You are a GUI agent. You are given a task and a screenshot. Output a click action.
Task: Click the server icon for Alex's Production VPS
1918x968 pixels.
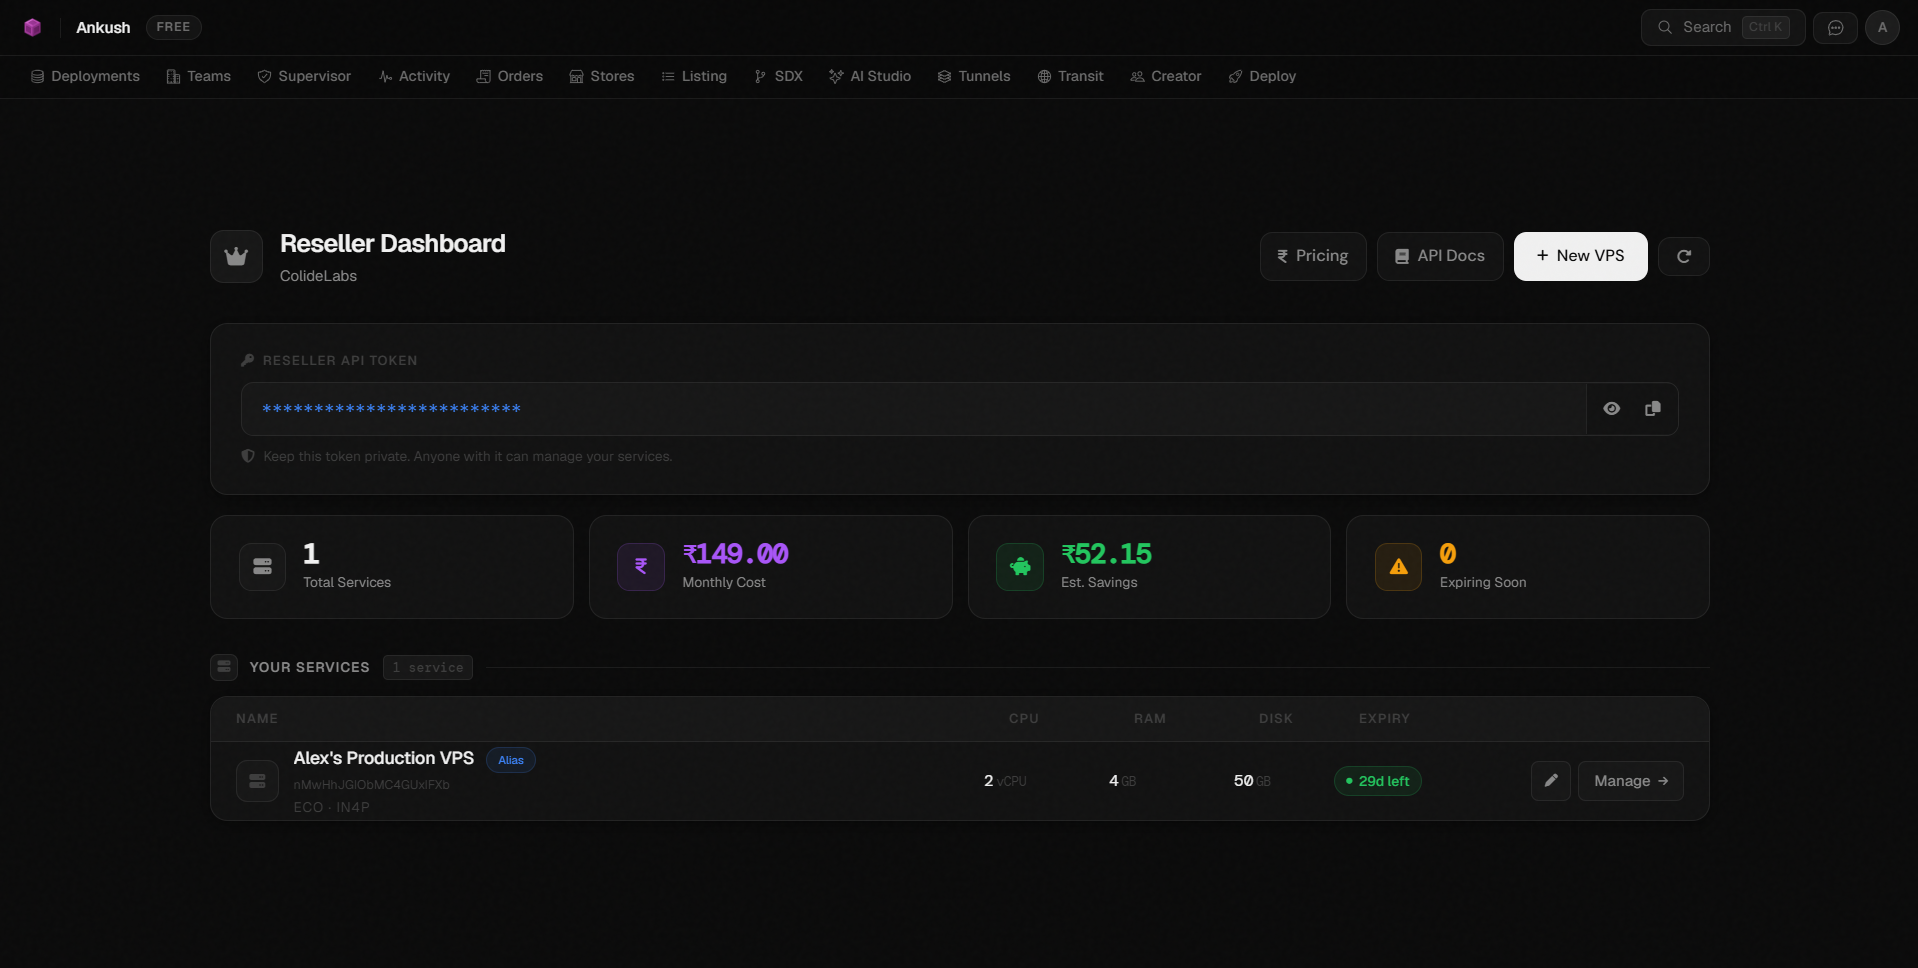point(257,781)
